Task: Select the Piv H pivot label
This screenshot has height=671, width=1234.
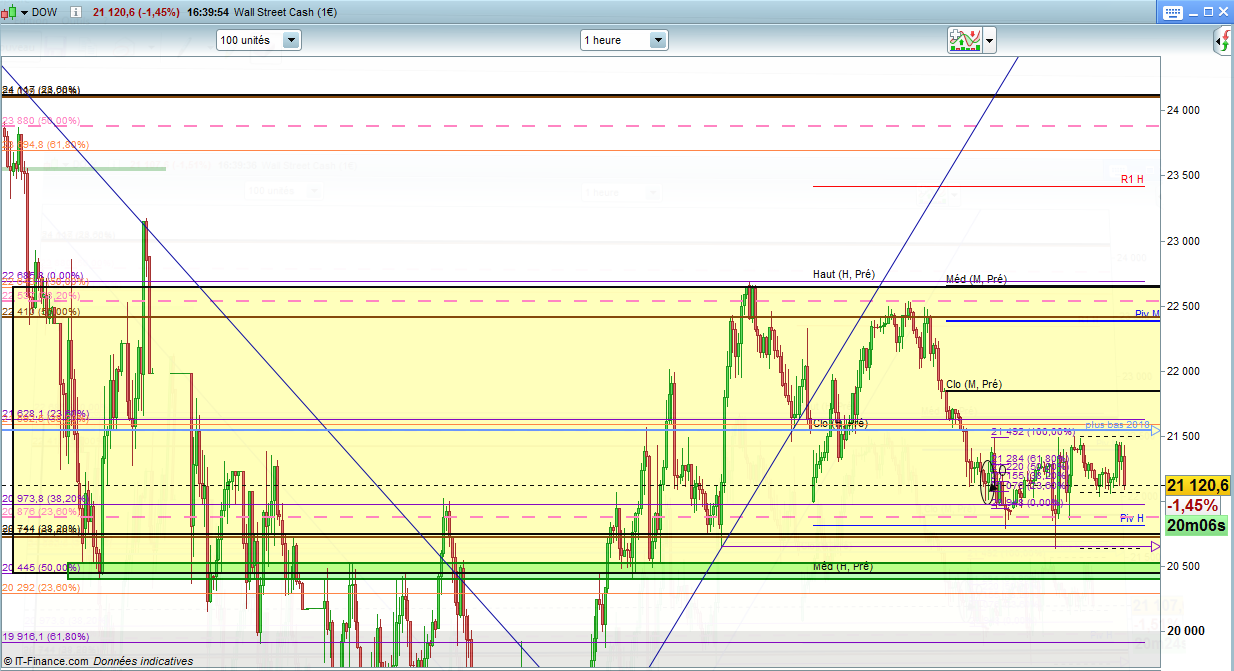Action: tap(1132, 518)
